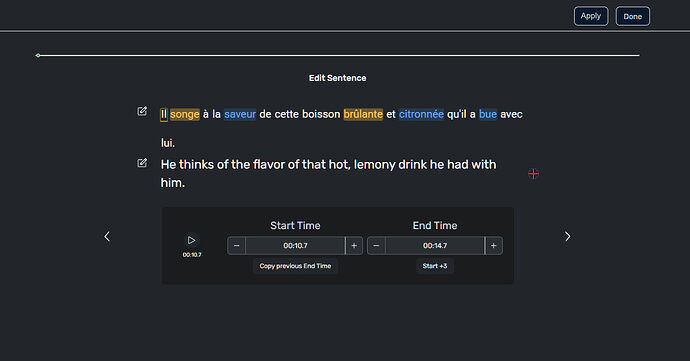Click the Done button

click(x=633, y=16)
